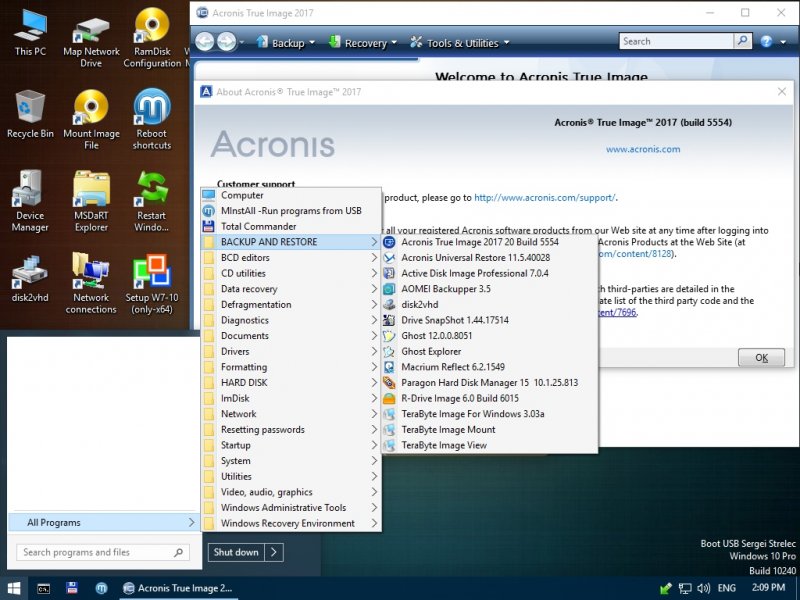Image resolution: width=800 pixels, height=600 pixels.
Task: Open Video, audio, graphics folder
Action: pos(291,492)
